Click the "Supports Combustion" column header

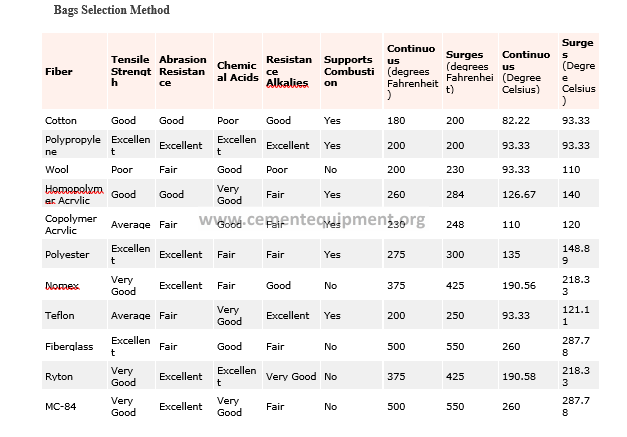tap(348, 72)
